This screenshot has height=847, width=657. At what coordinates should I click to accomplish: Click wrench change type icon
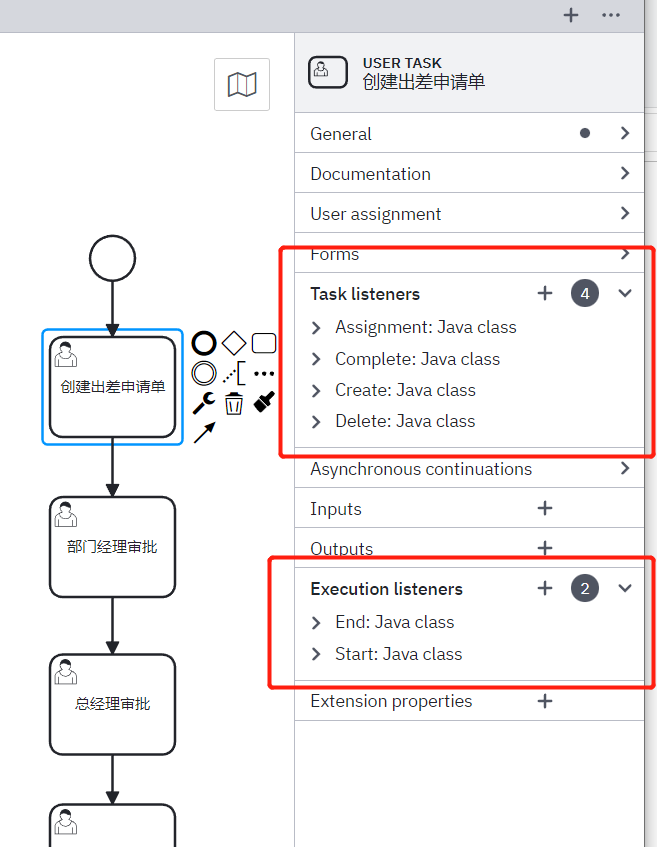coord(204,403)
